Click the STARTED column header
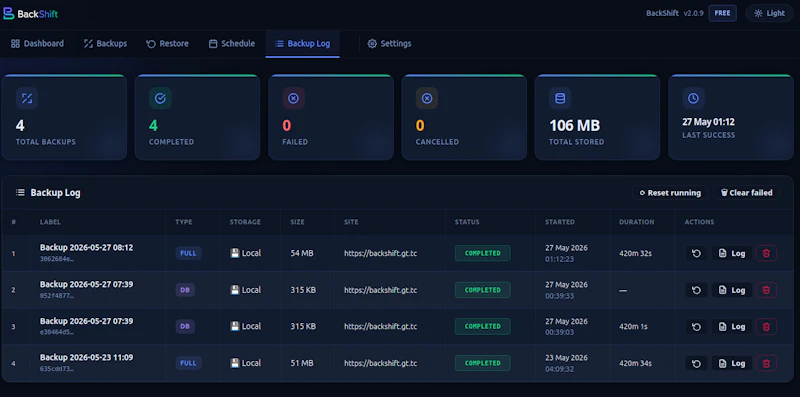The image size is (800, 397). point(560,222)
